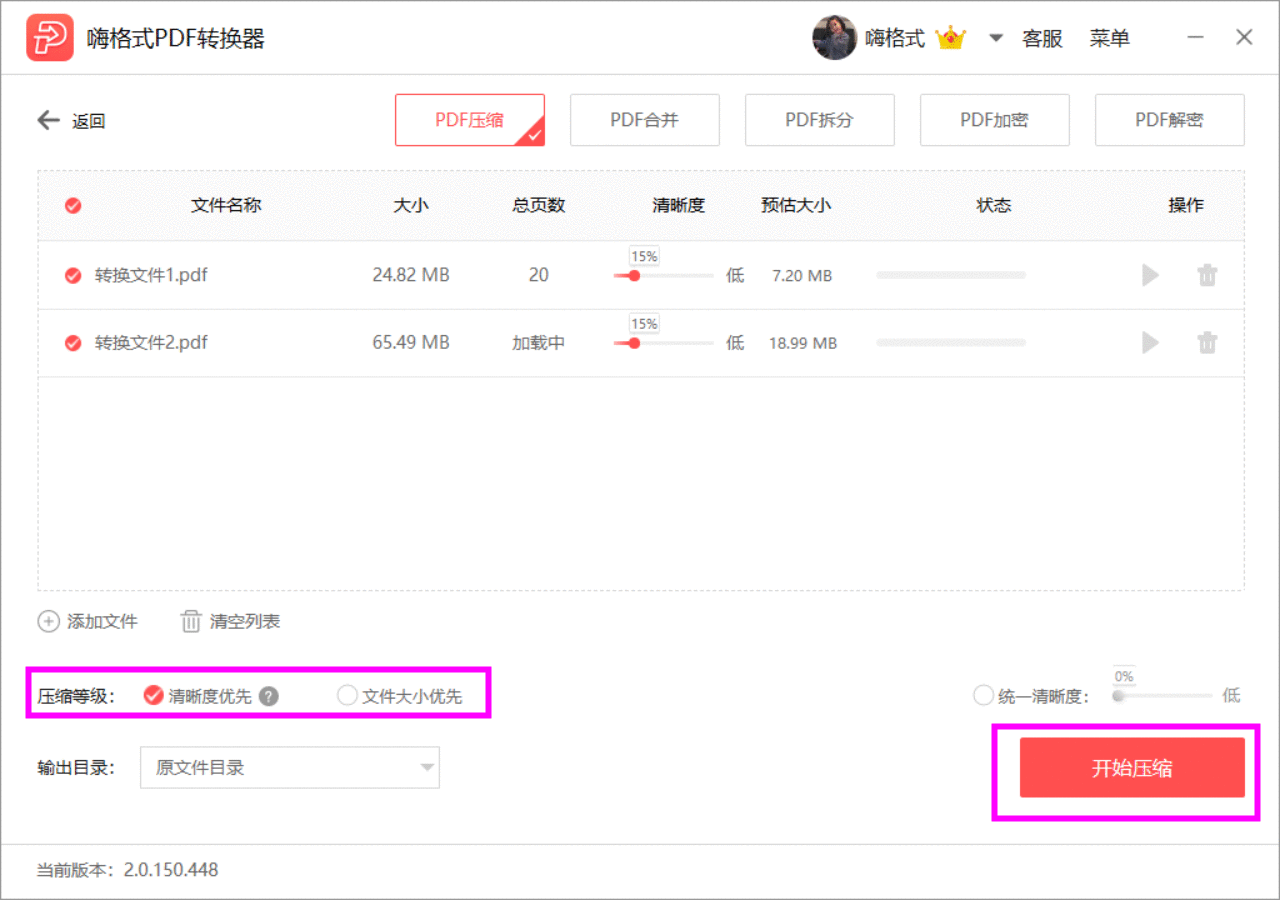Open the 菜单 menu
This screenshot has width=1280, height=900.
[x=1110, y=37]
